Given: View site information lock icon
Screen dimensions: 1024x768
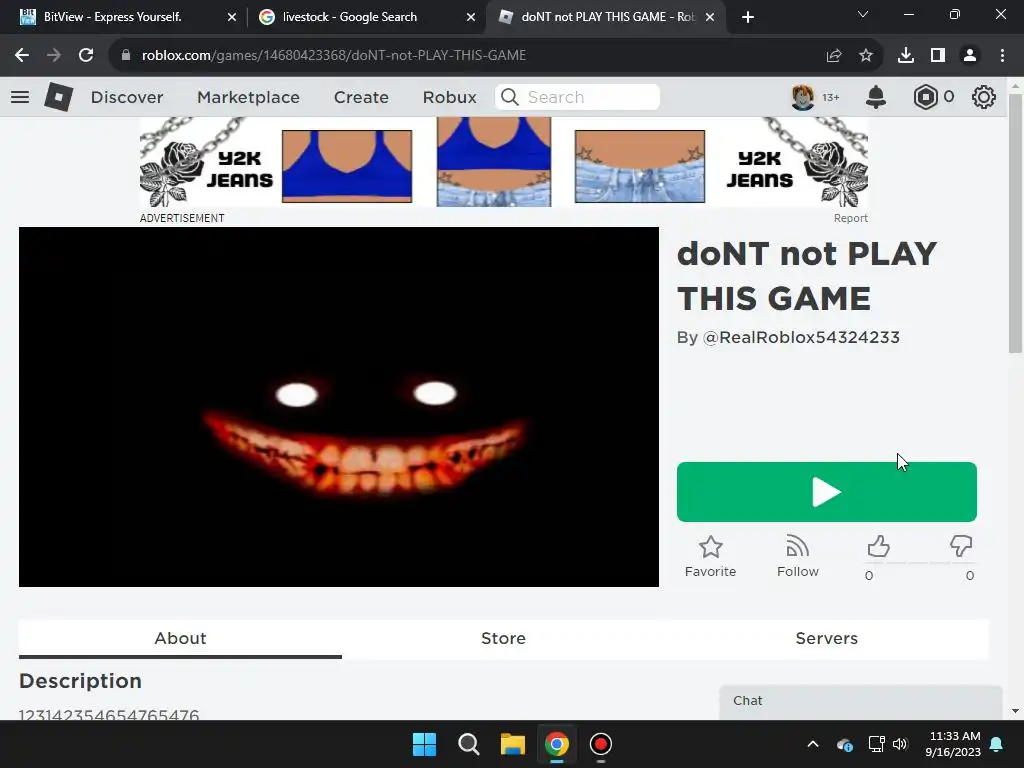Looking at the screenshot, I should point(126,56).
